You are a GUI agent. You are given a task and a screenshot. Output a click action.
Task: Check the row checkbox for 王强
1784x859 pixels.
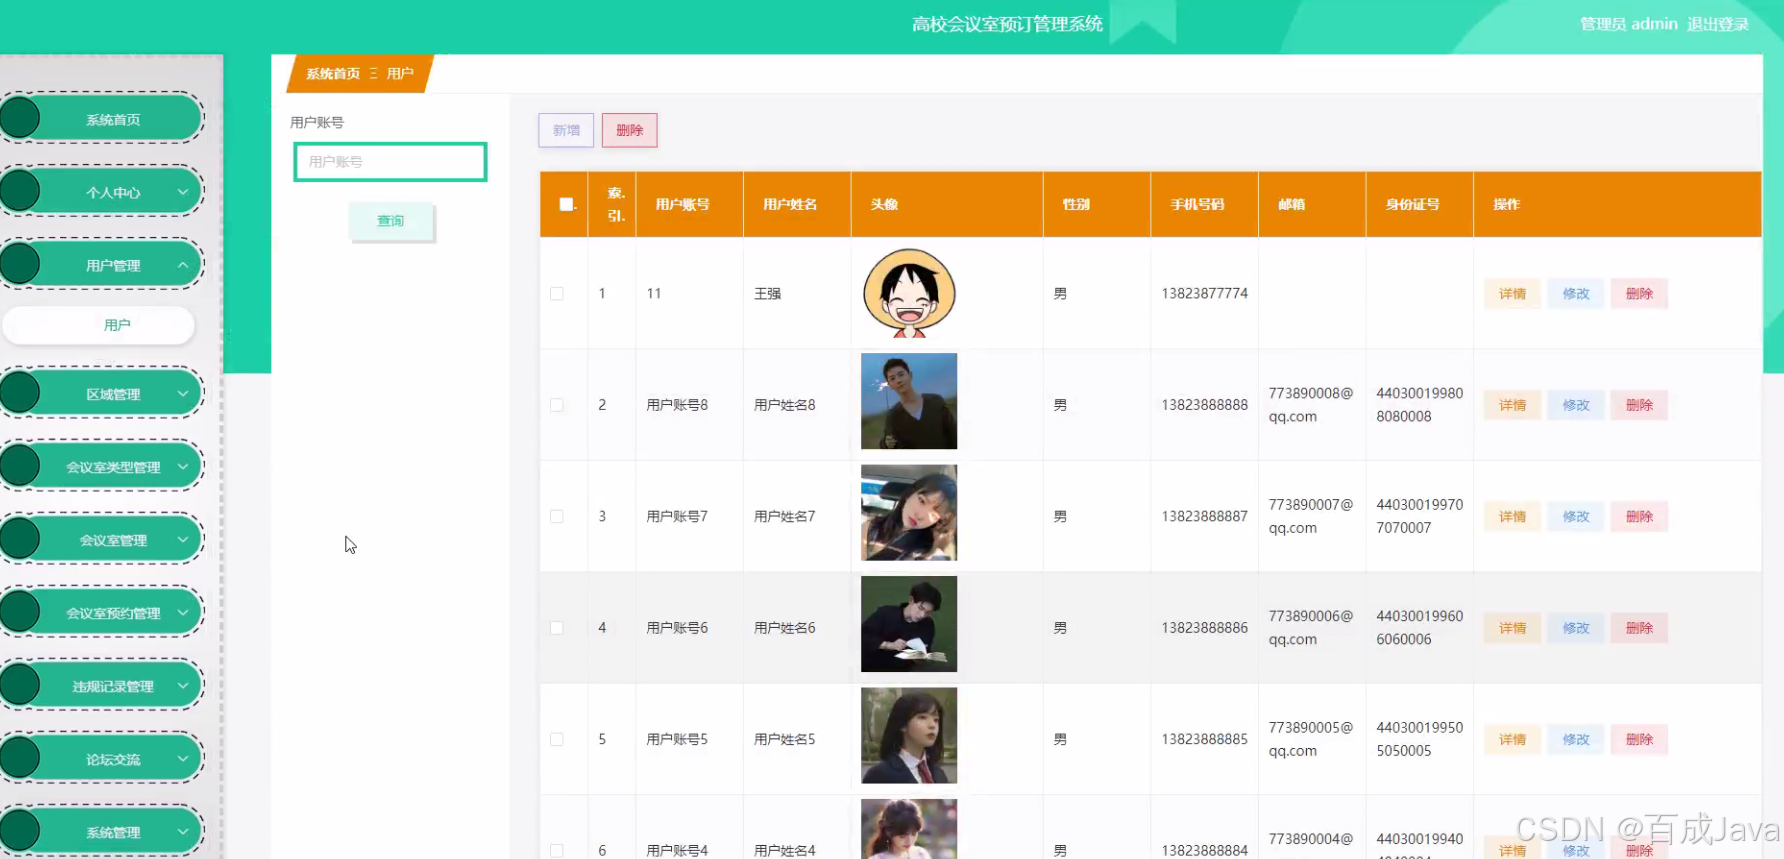tap(557, 293)
